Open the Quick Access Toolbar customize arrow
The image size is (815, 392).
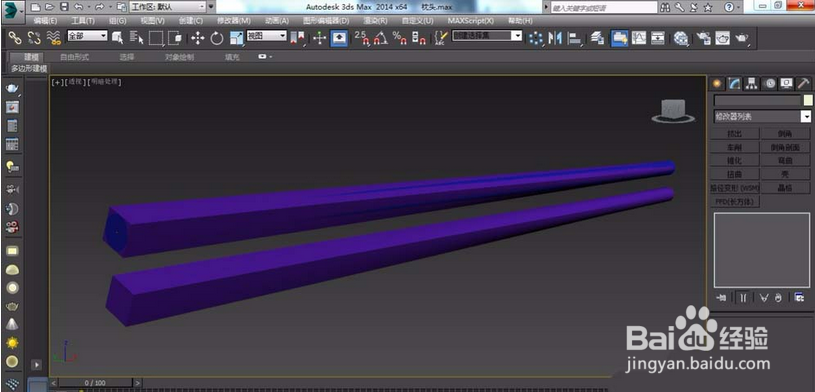pyautogui.click(x=211, y=7)
